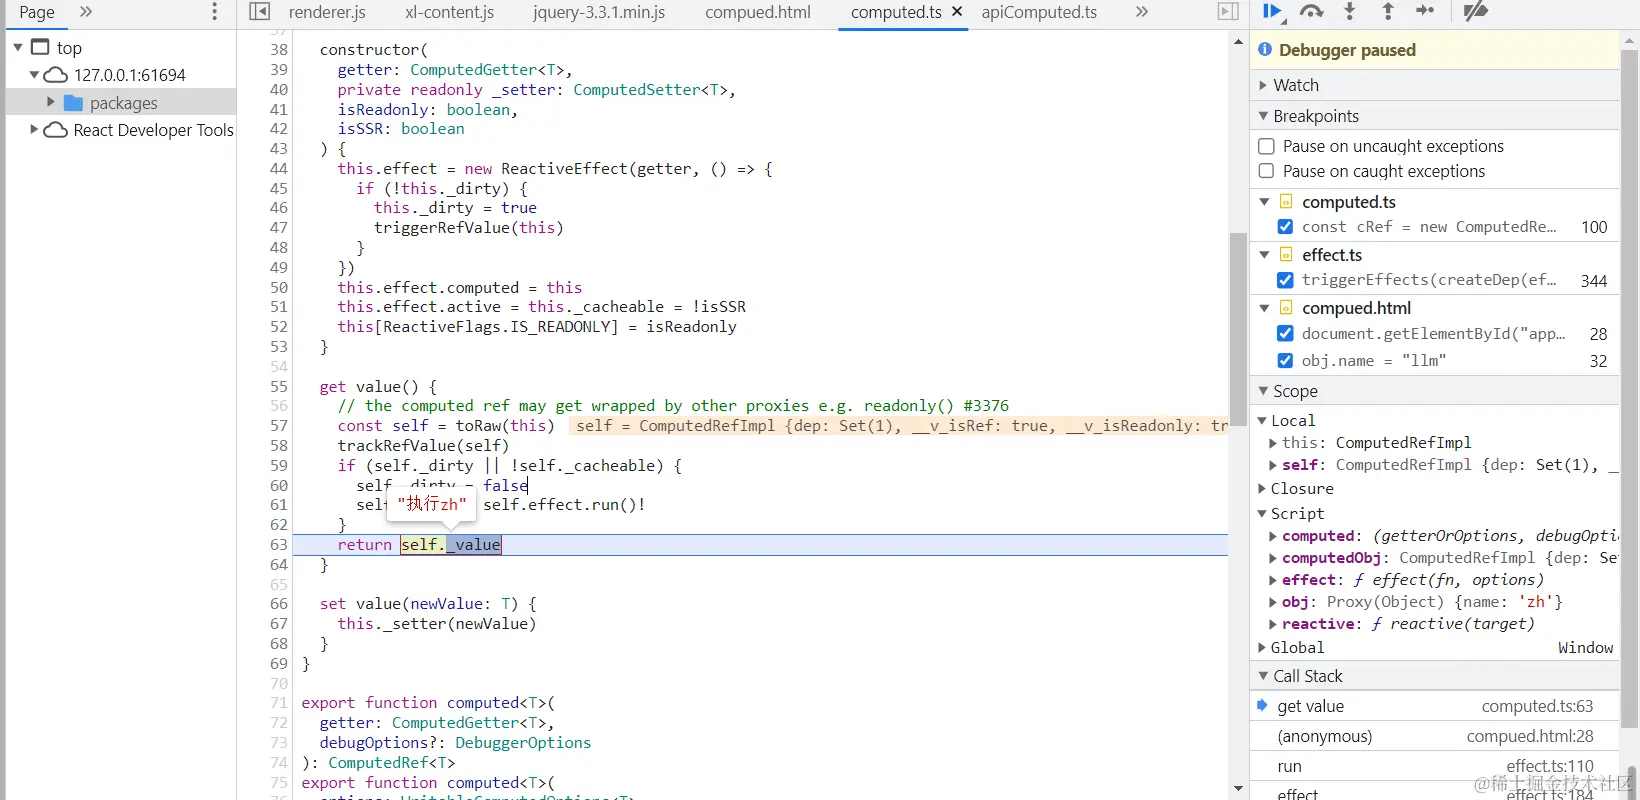Open the jquery-3.3.1.min.js file tab
1640x800 pixels.
click(599, 12)
